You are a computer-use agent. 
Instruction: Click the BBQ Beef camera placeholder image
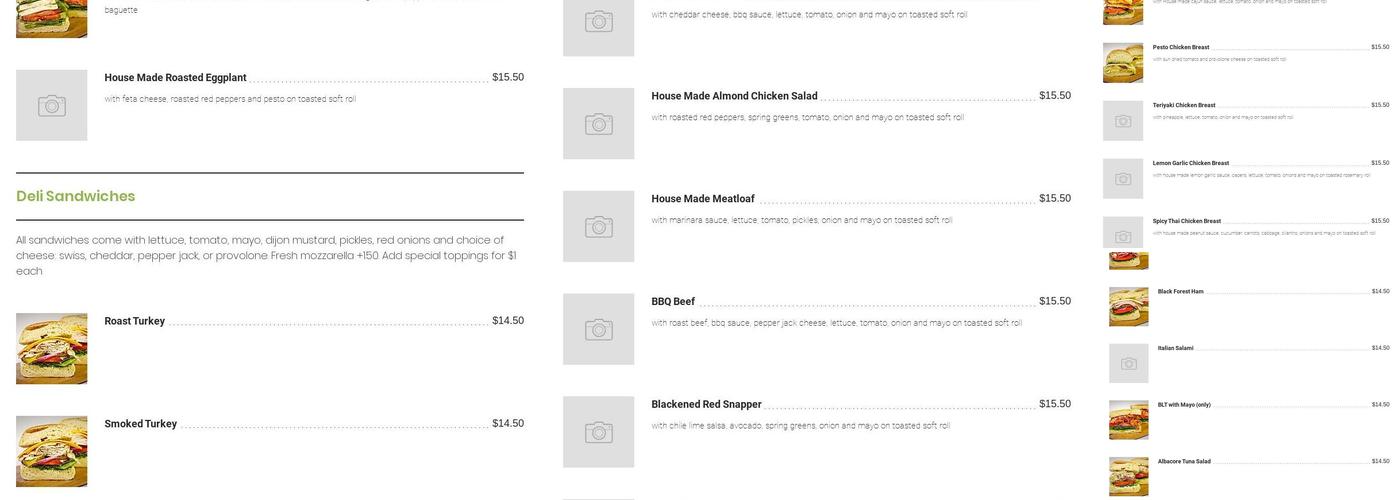pyautogui.click(x=598, y=329)
